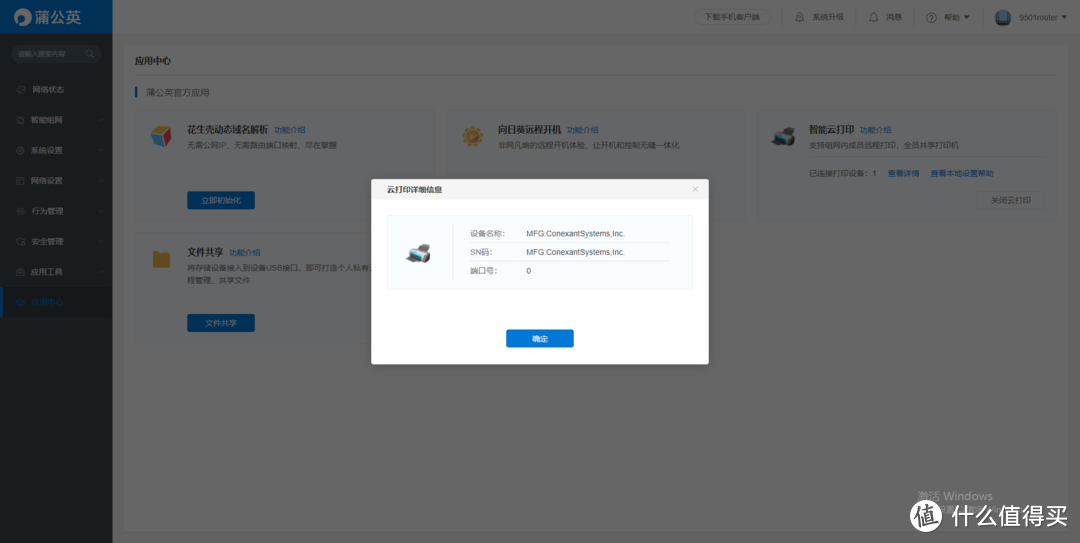Click the 花生壳动态域名解析 title
The image size is (1080, 543).
tap(228, 130)
